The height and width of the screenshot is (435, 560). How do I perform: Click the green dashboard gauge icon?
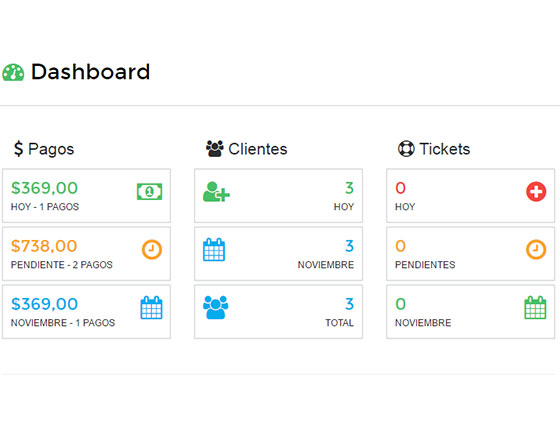[x=13, y=72]
